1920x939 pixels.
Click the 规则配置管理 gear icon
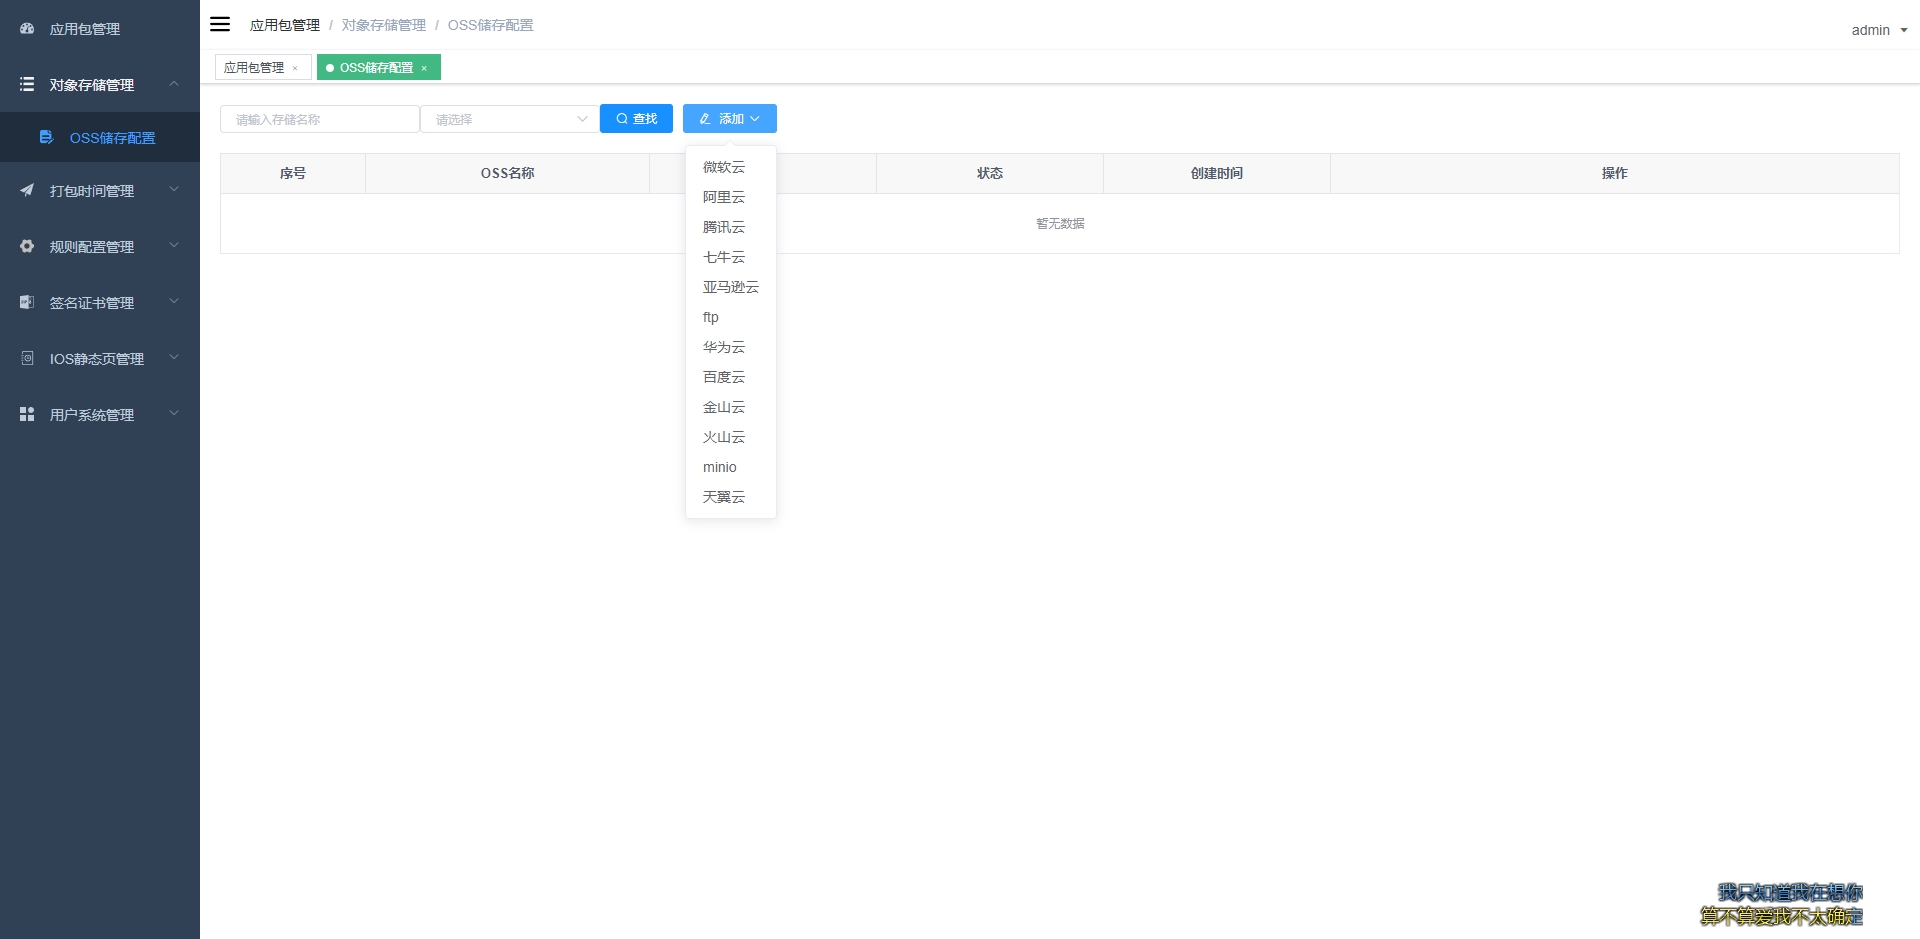point(27,246)
